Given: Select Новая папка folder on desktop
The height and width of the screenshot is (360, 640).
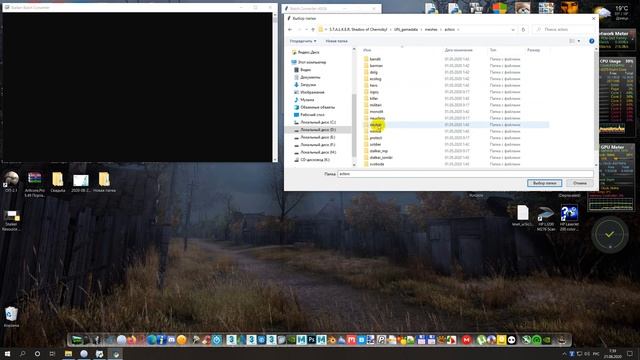Looking at the screenshot, I should pyautogui.click(x=104, y=182).
